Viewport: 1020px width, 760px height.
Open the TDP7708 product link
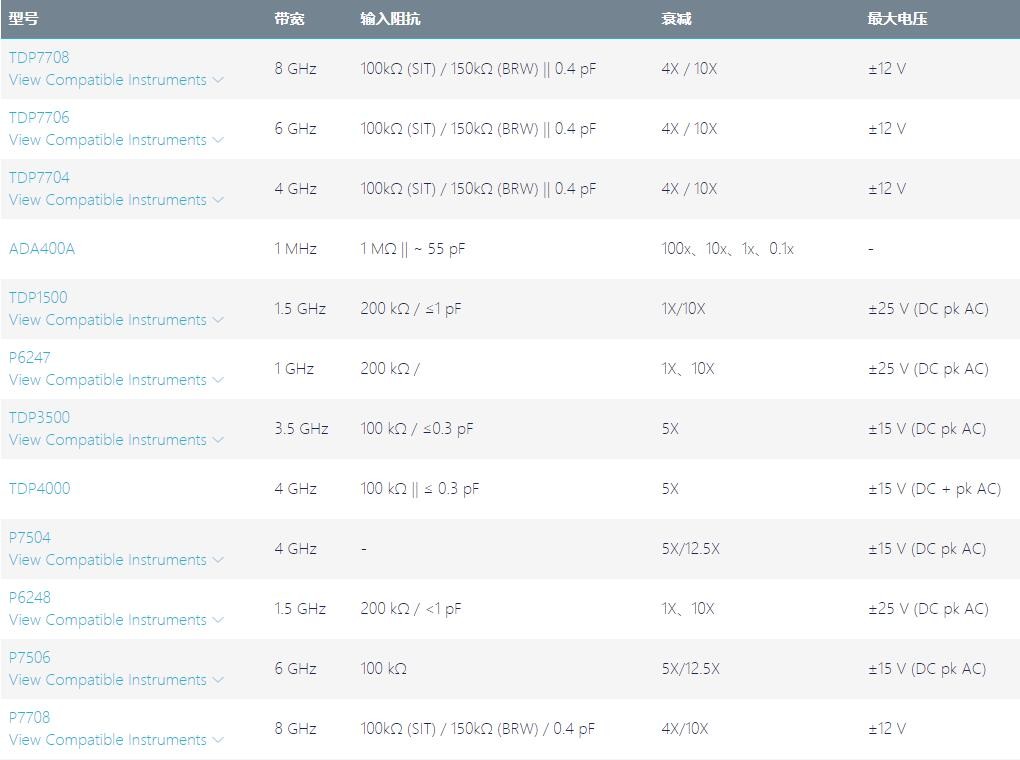[x=39, y=57]
